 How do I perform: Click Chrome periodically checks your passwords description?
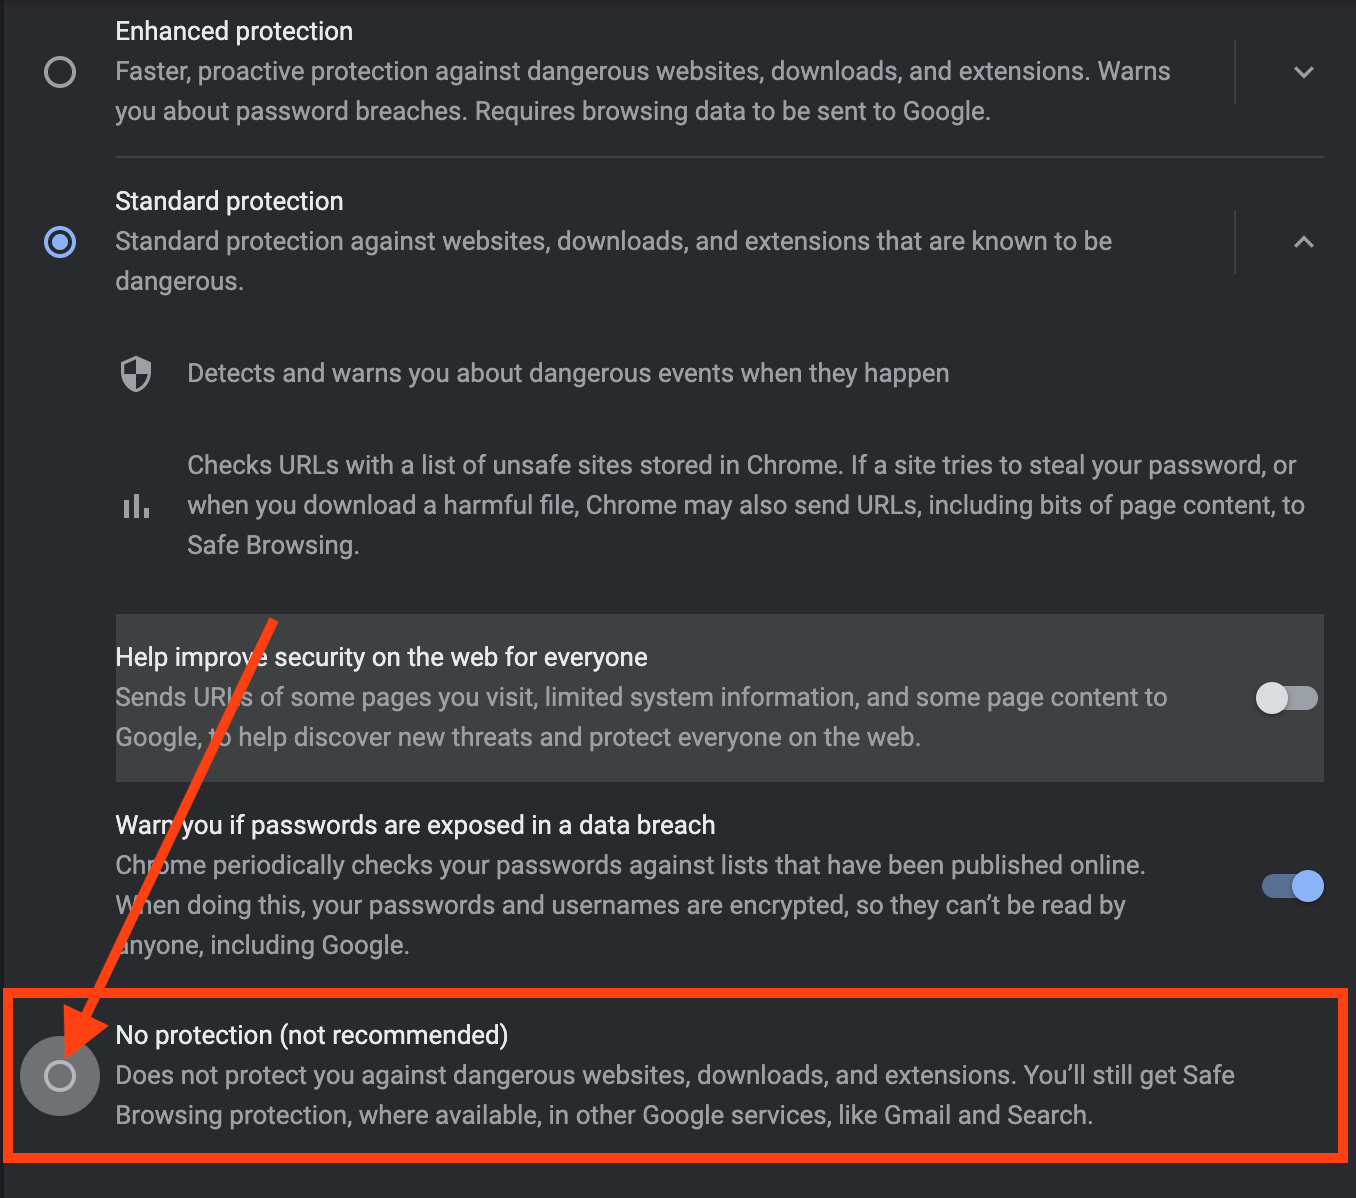[x=630, y=905]
